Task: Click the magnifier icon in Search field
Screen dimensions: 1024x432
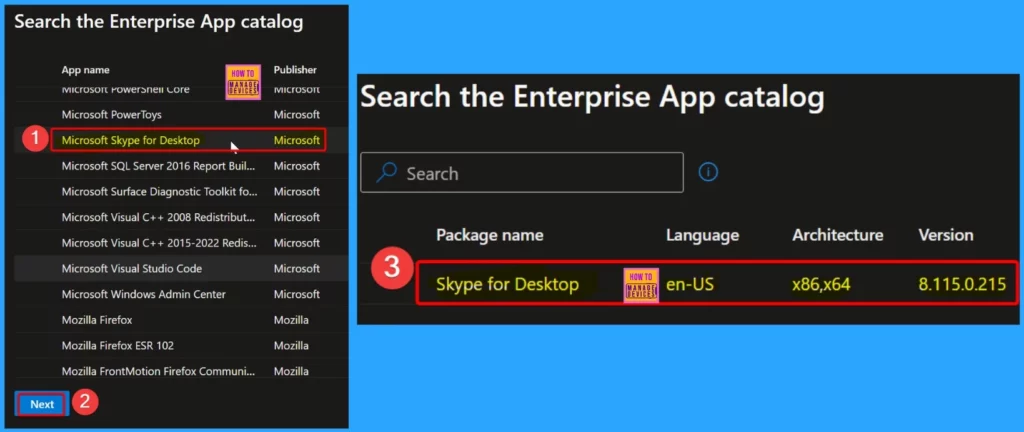Action: pyautogui.click(x=387, y=173)
